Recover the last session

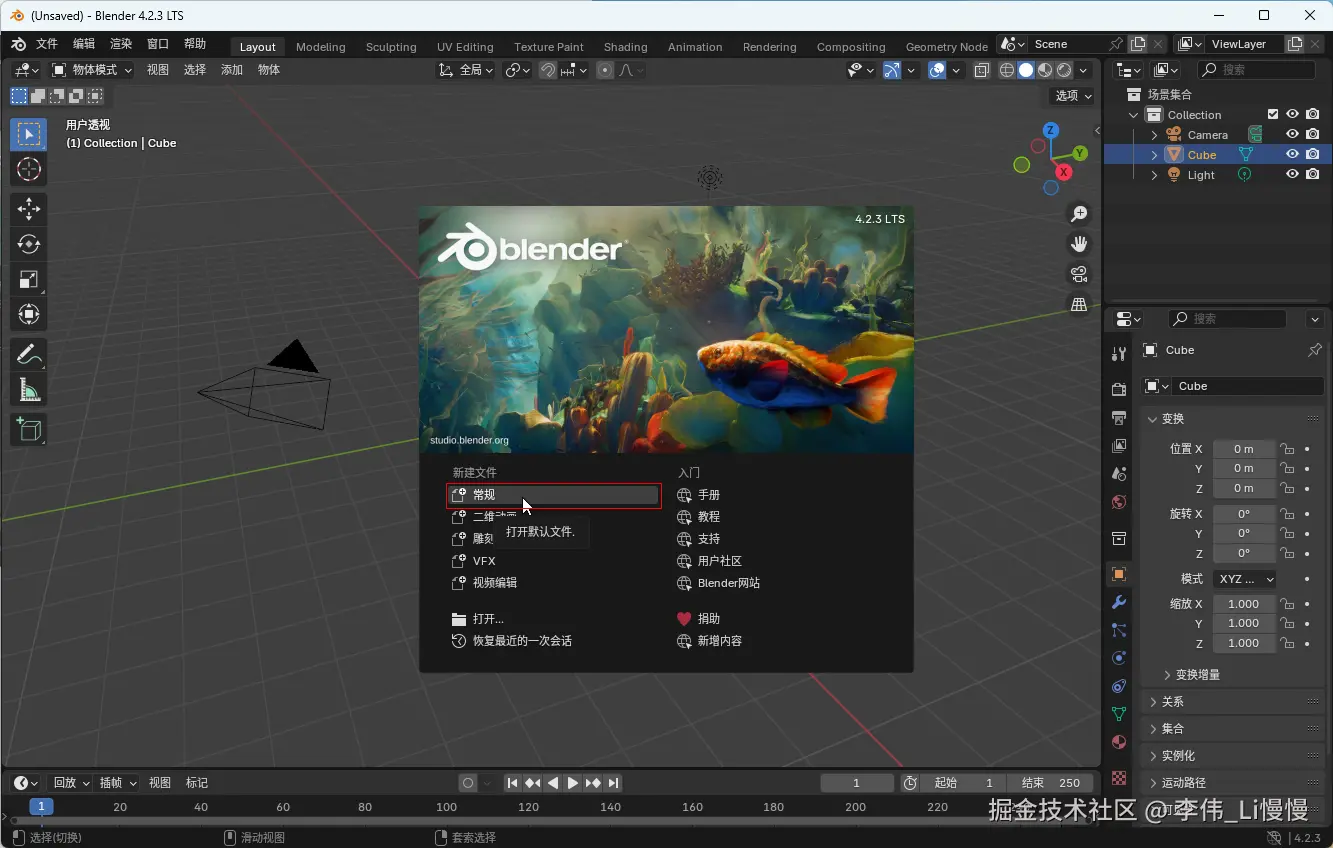[x=554, y=641]
